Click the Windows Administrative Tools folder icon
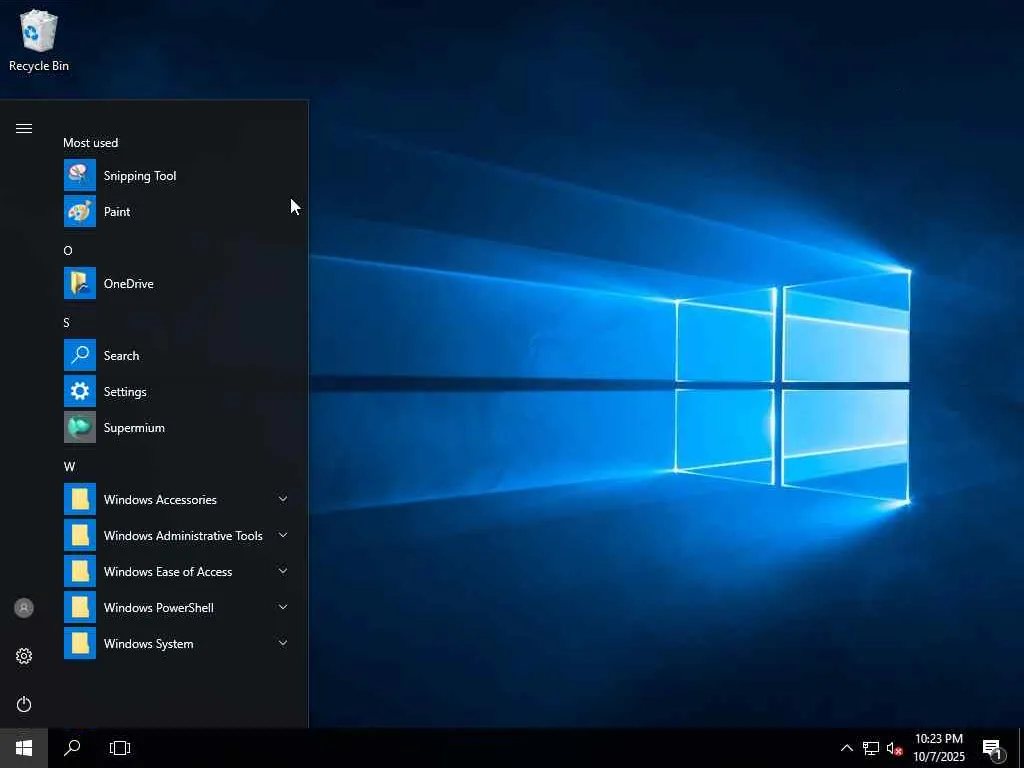 pos(80,535)
